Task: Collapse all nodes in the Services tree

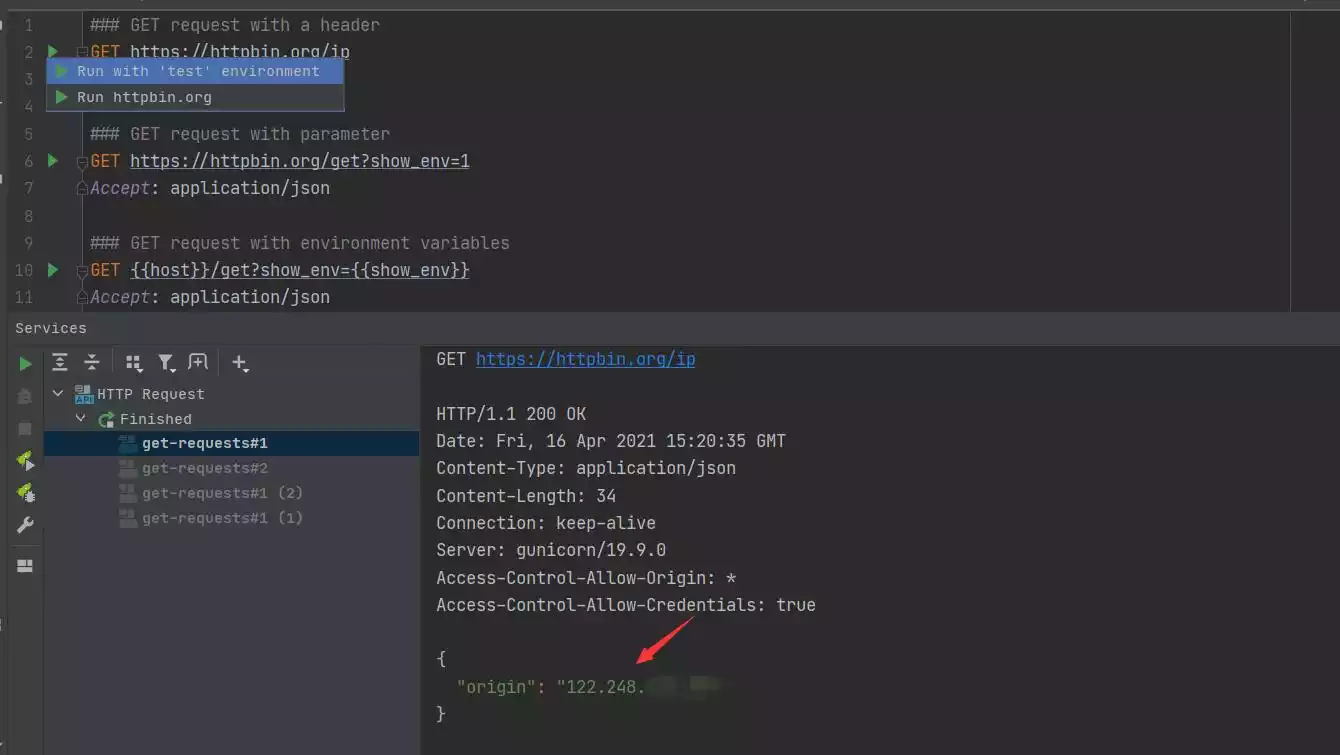Action: click(x=92, y=362)
